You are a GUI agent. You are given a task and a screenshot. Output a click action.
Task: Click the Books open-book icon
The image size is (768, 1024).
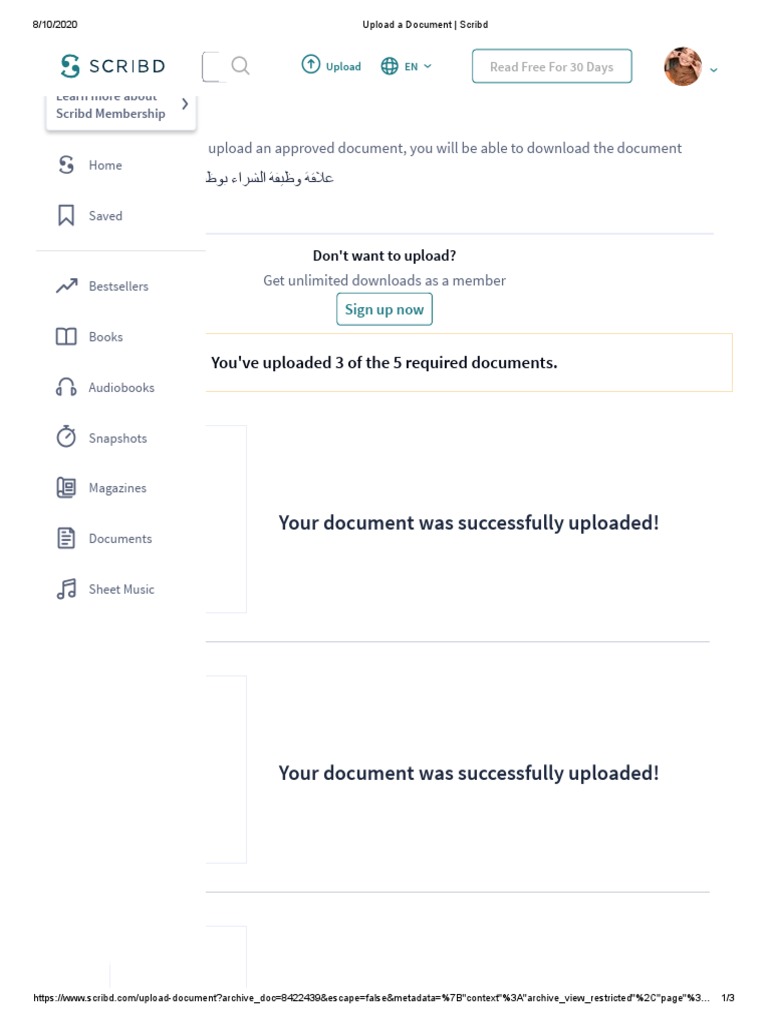coord(66,336)
